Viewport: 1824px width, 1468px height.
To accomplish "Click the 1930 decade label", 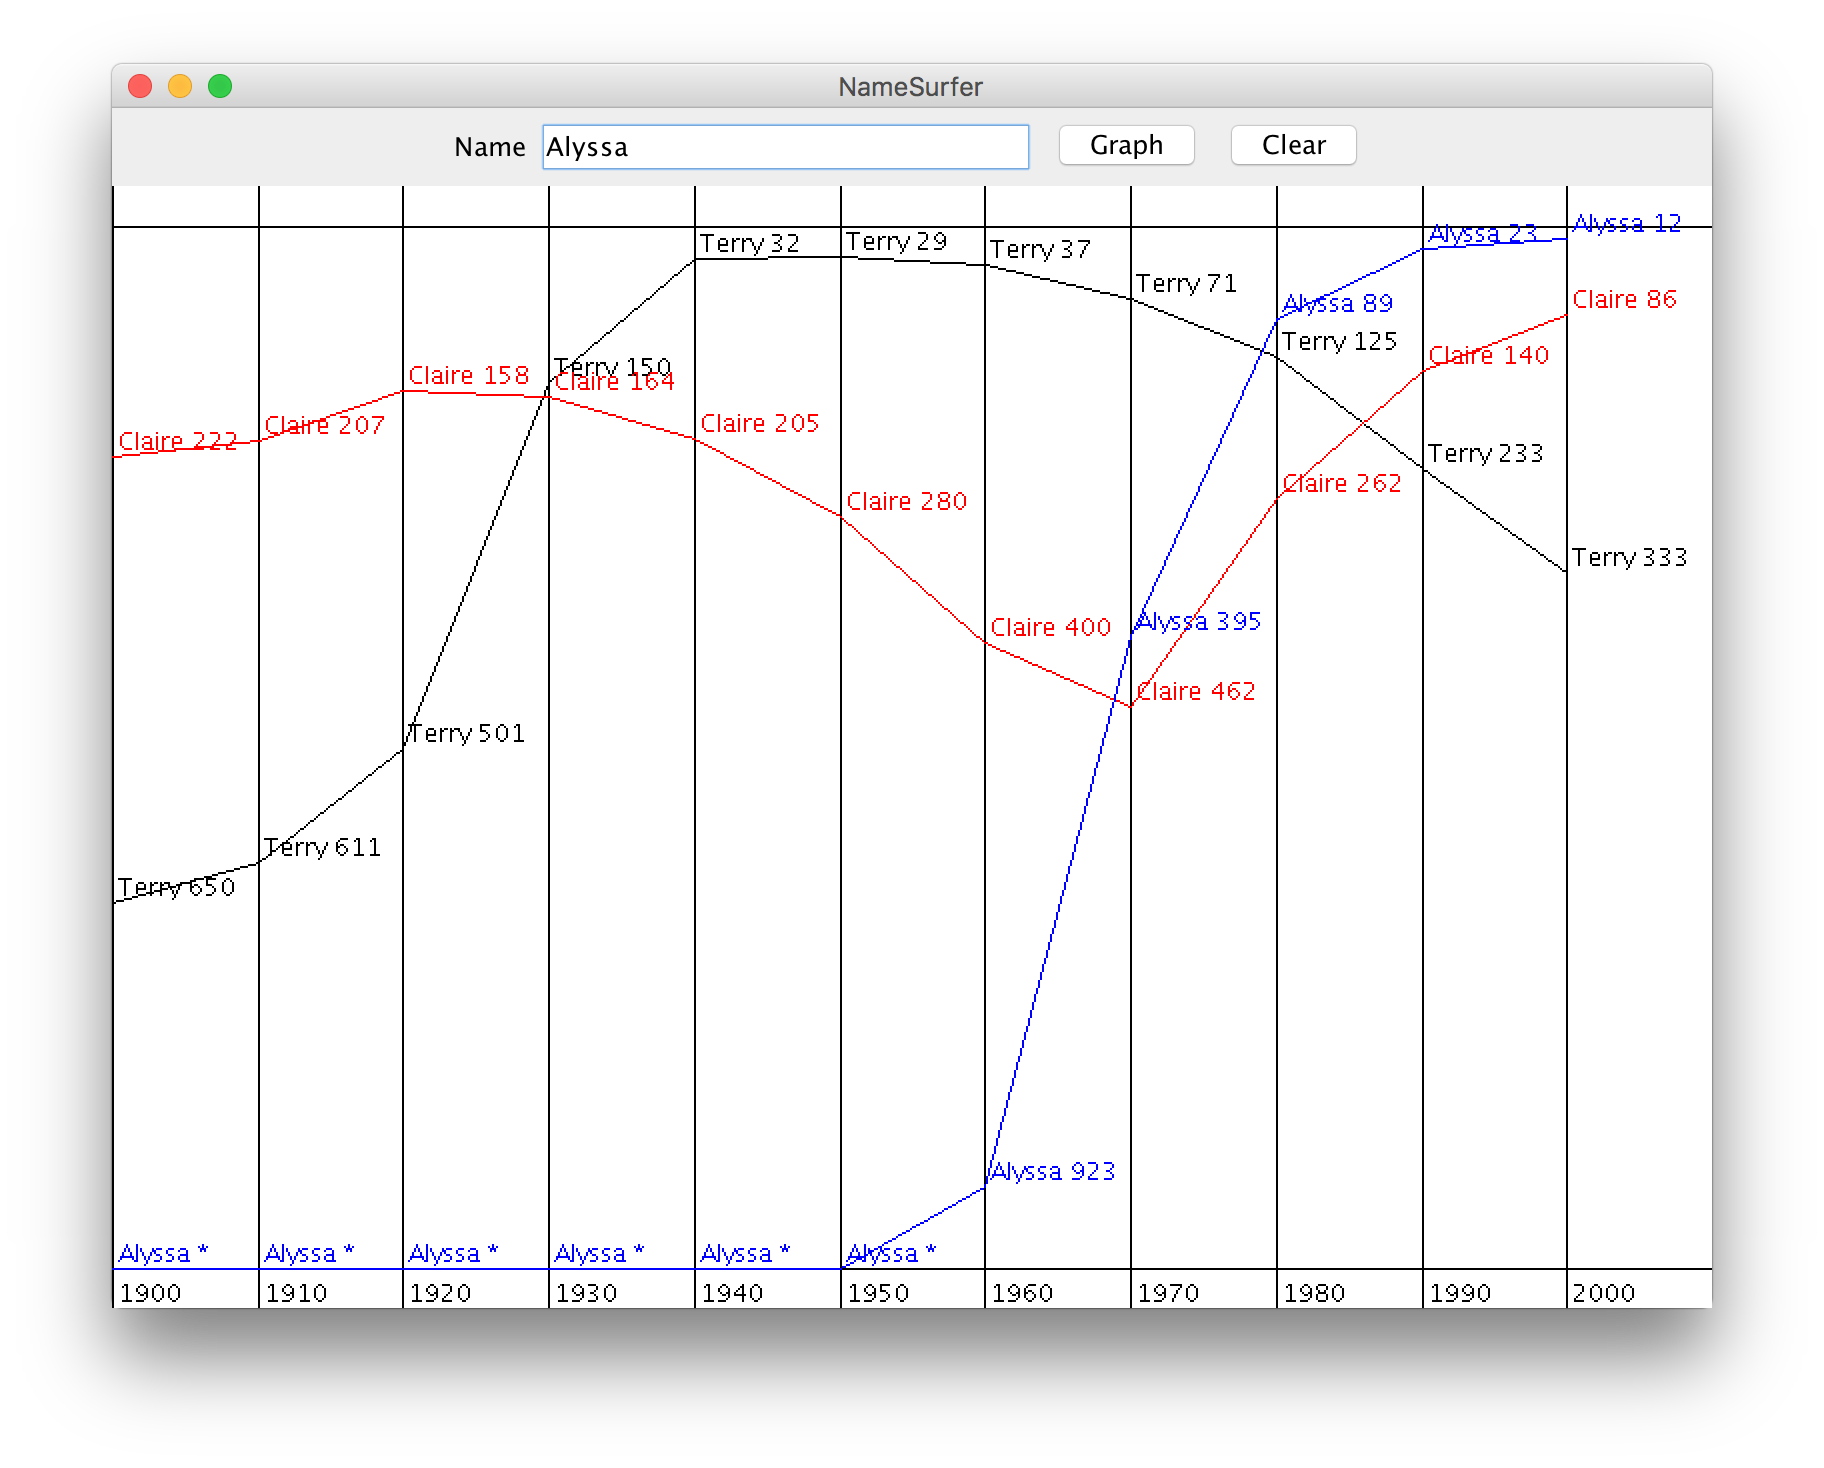I will click(586, 1293).
